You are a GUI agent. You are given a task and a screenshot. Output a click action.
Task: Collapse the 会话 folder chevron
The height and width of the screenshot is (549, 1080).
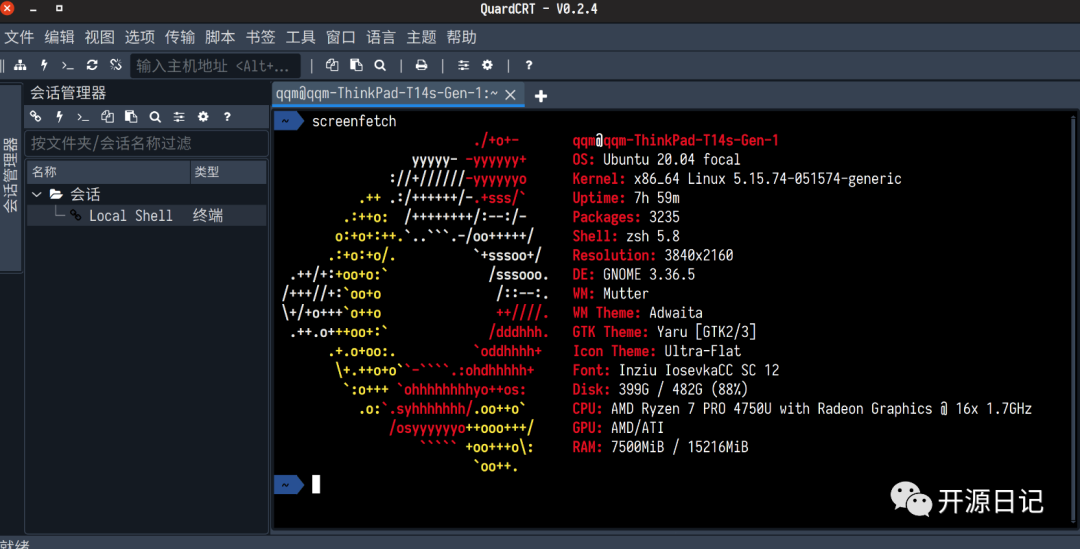click(37, 195)
